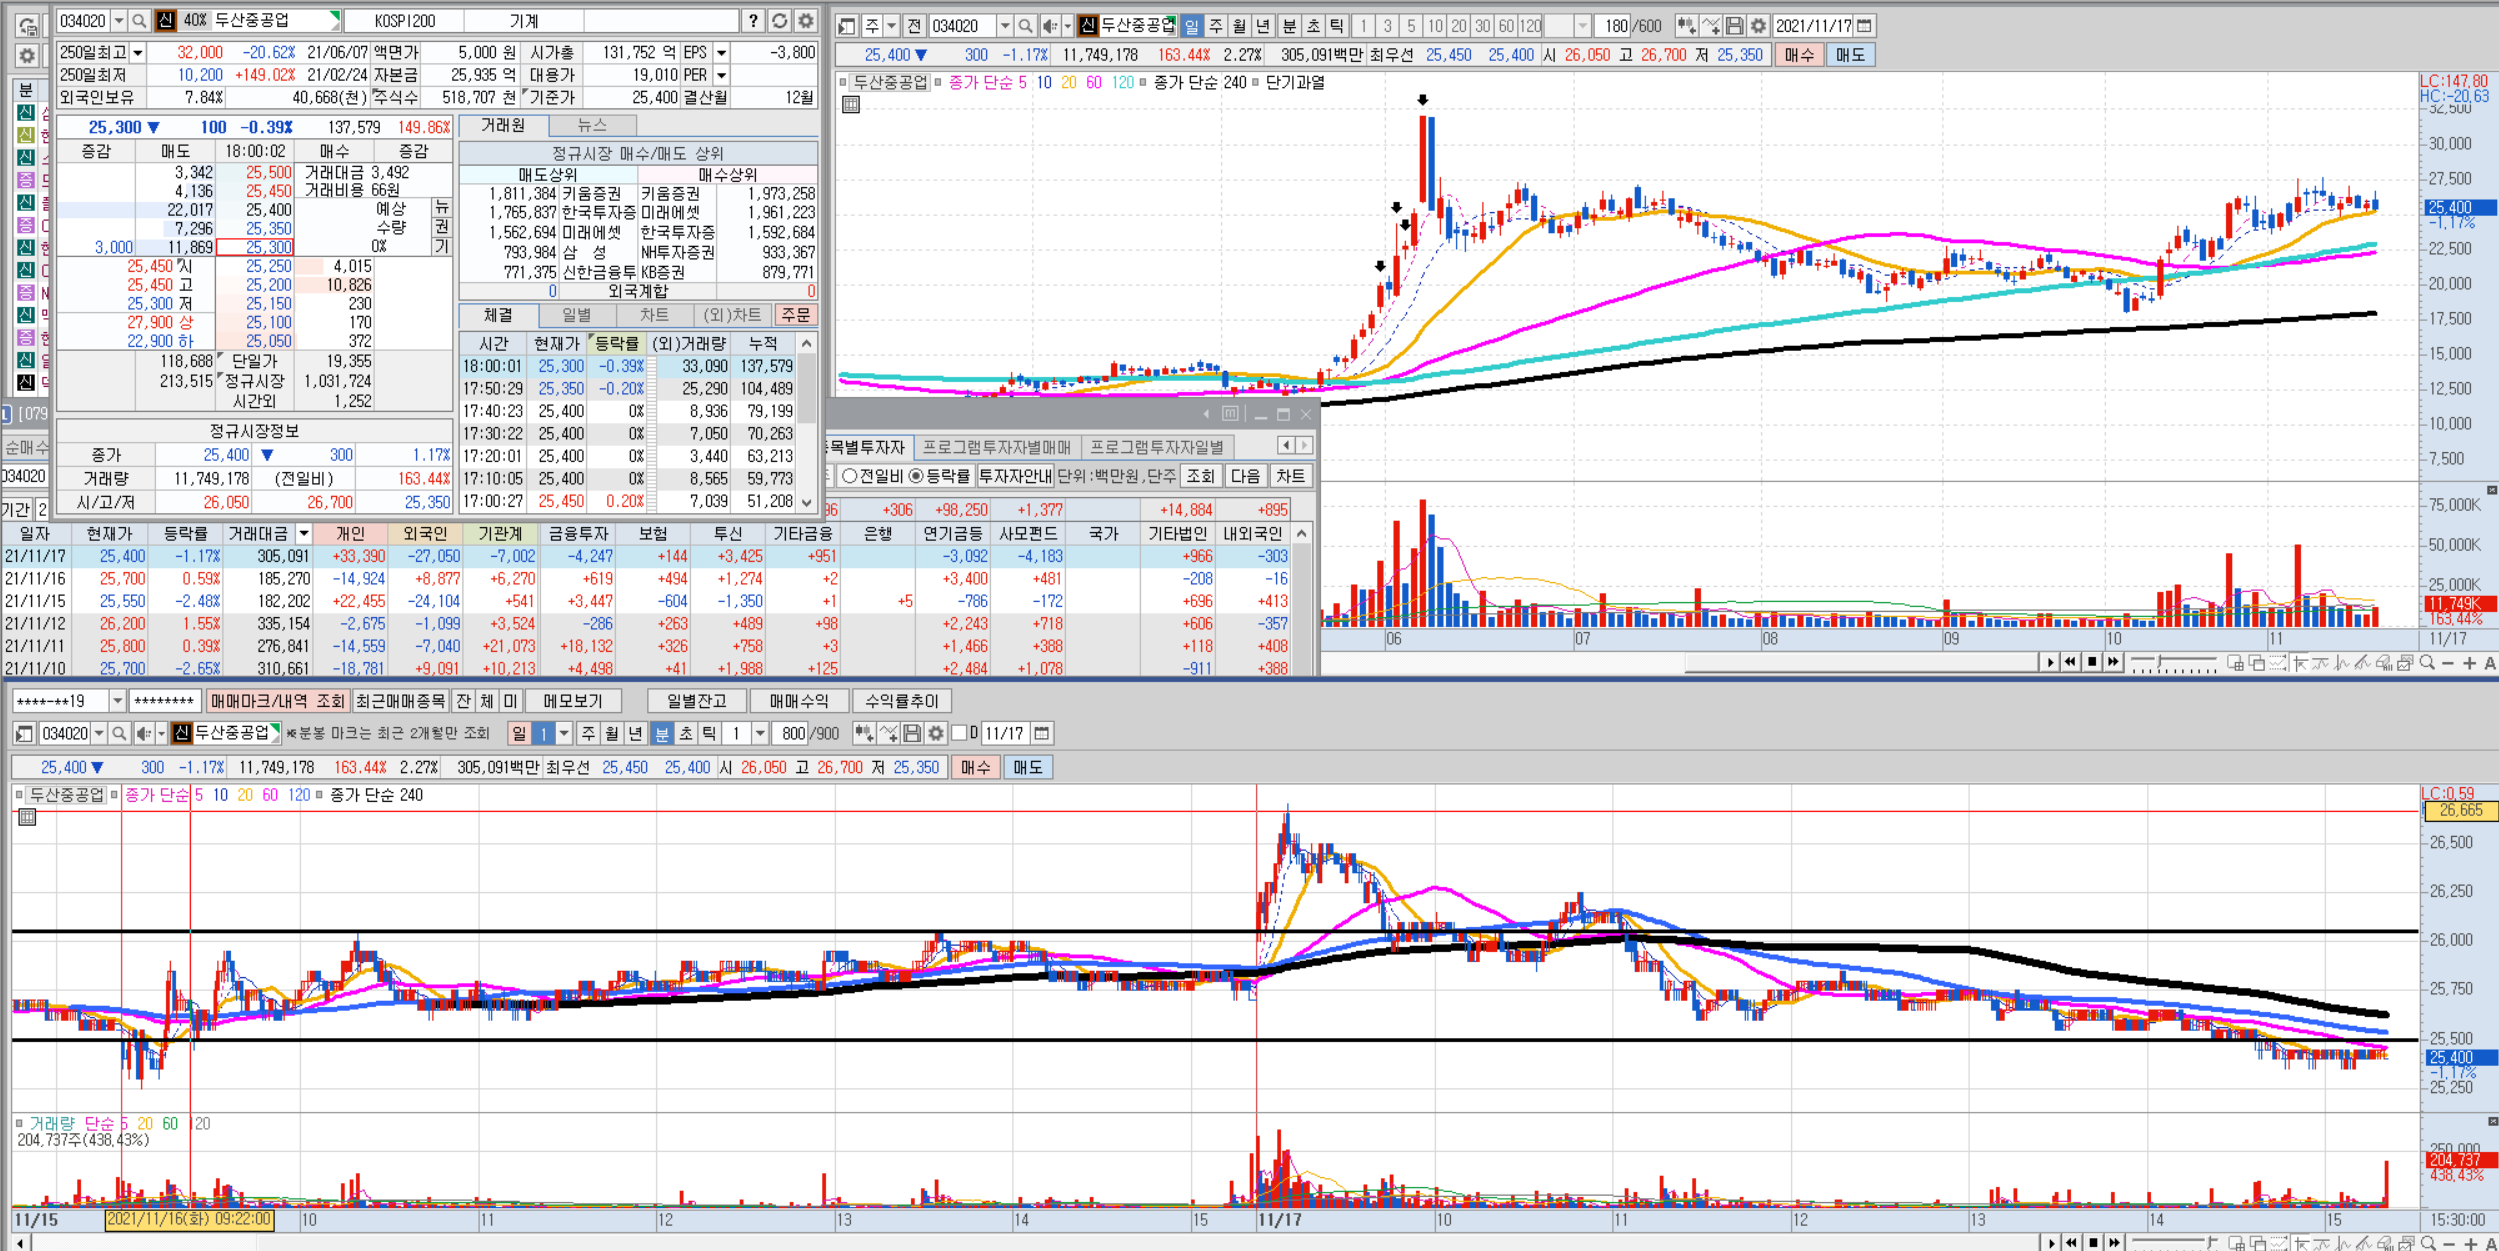Open the calendar picker next to 2021/11/17

pos(1864,26)
